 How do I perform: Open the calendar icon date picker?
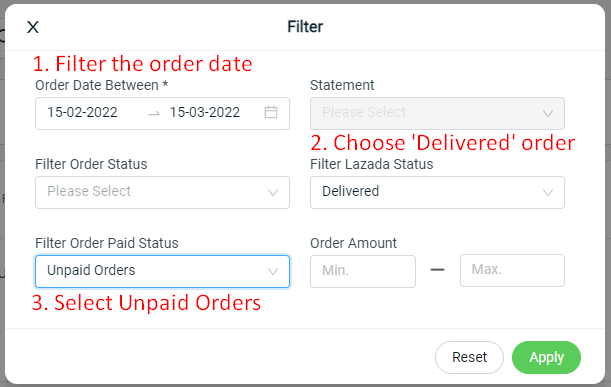271,112
